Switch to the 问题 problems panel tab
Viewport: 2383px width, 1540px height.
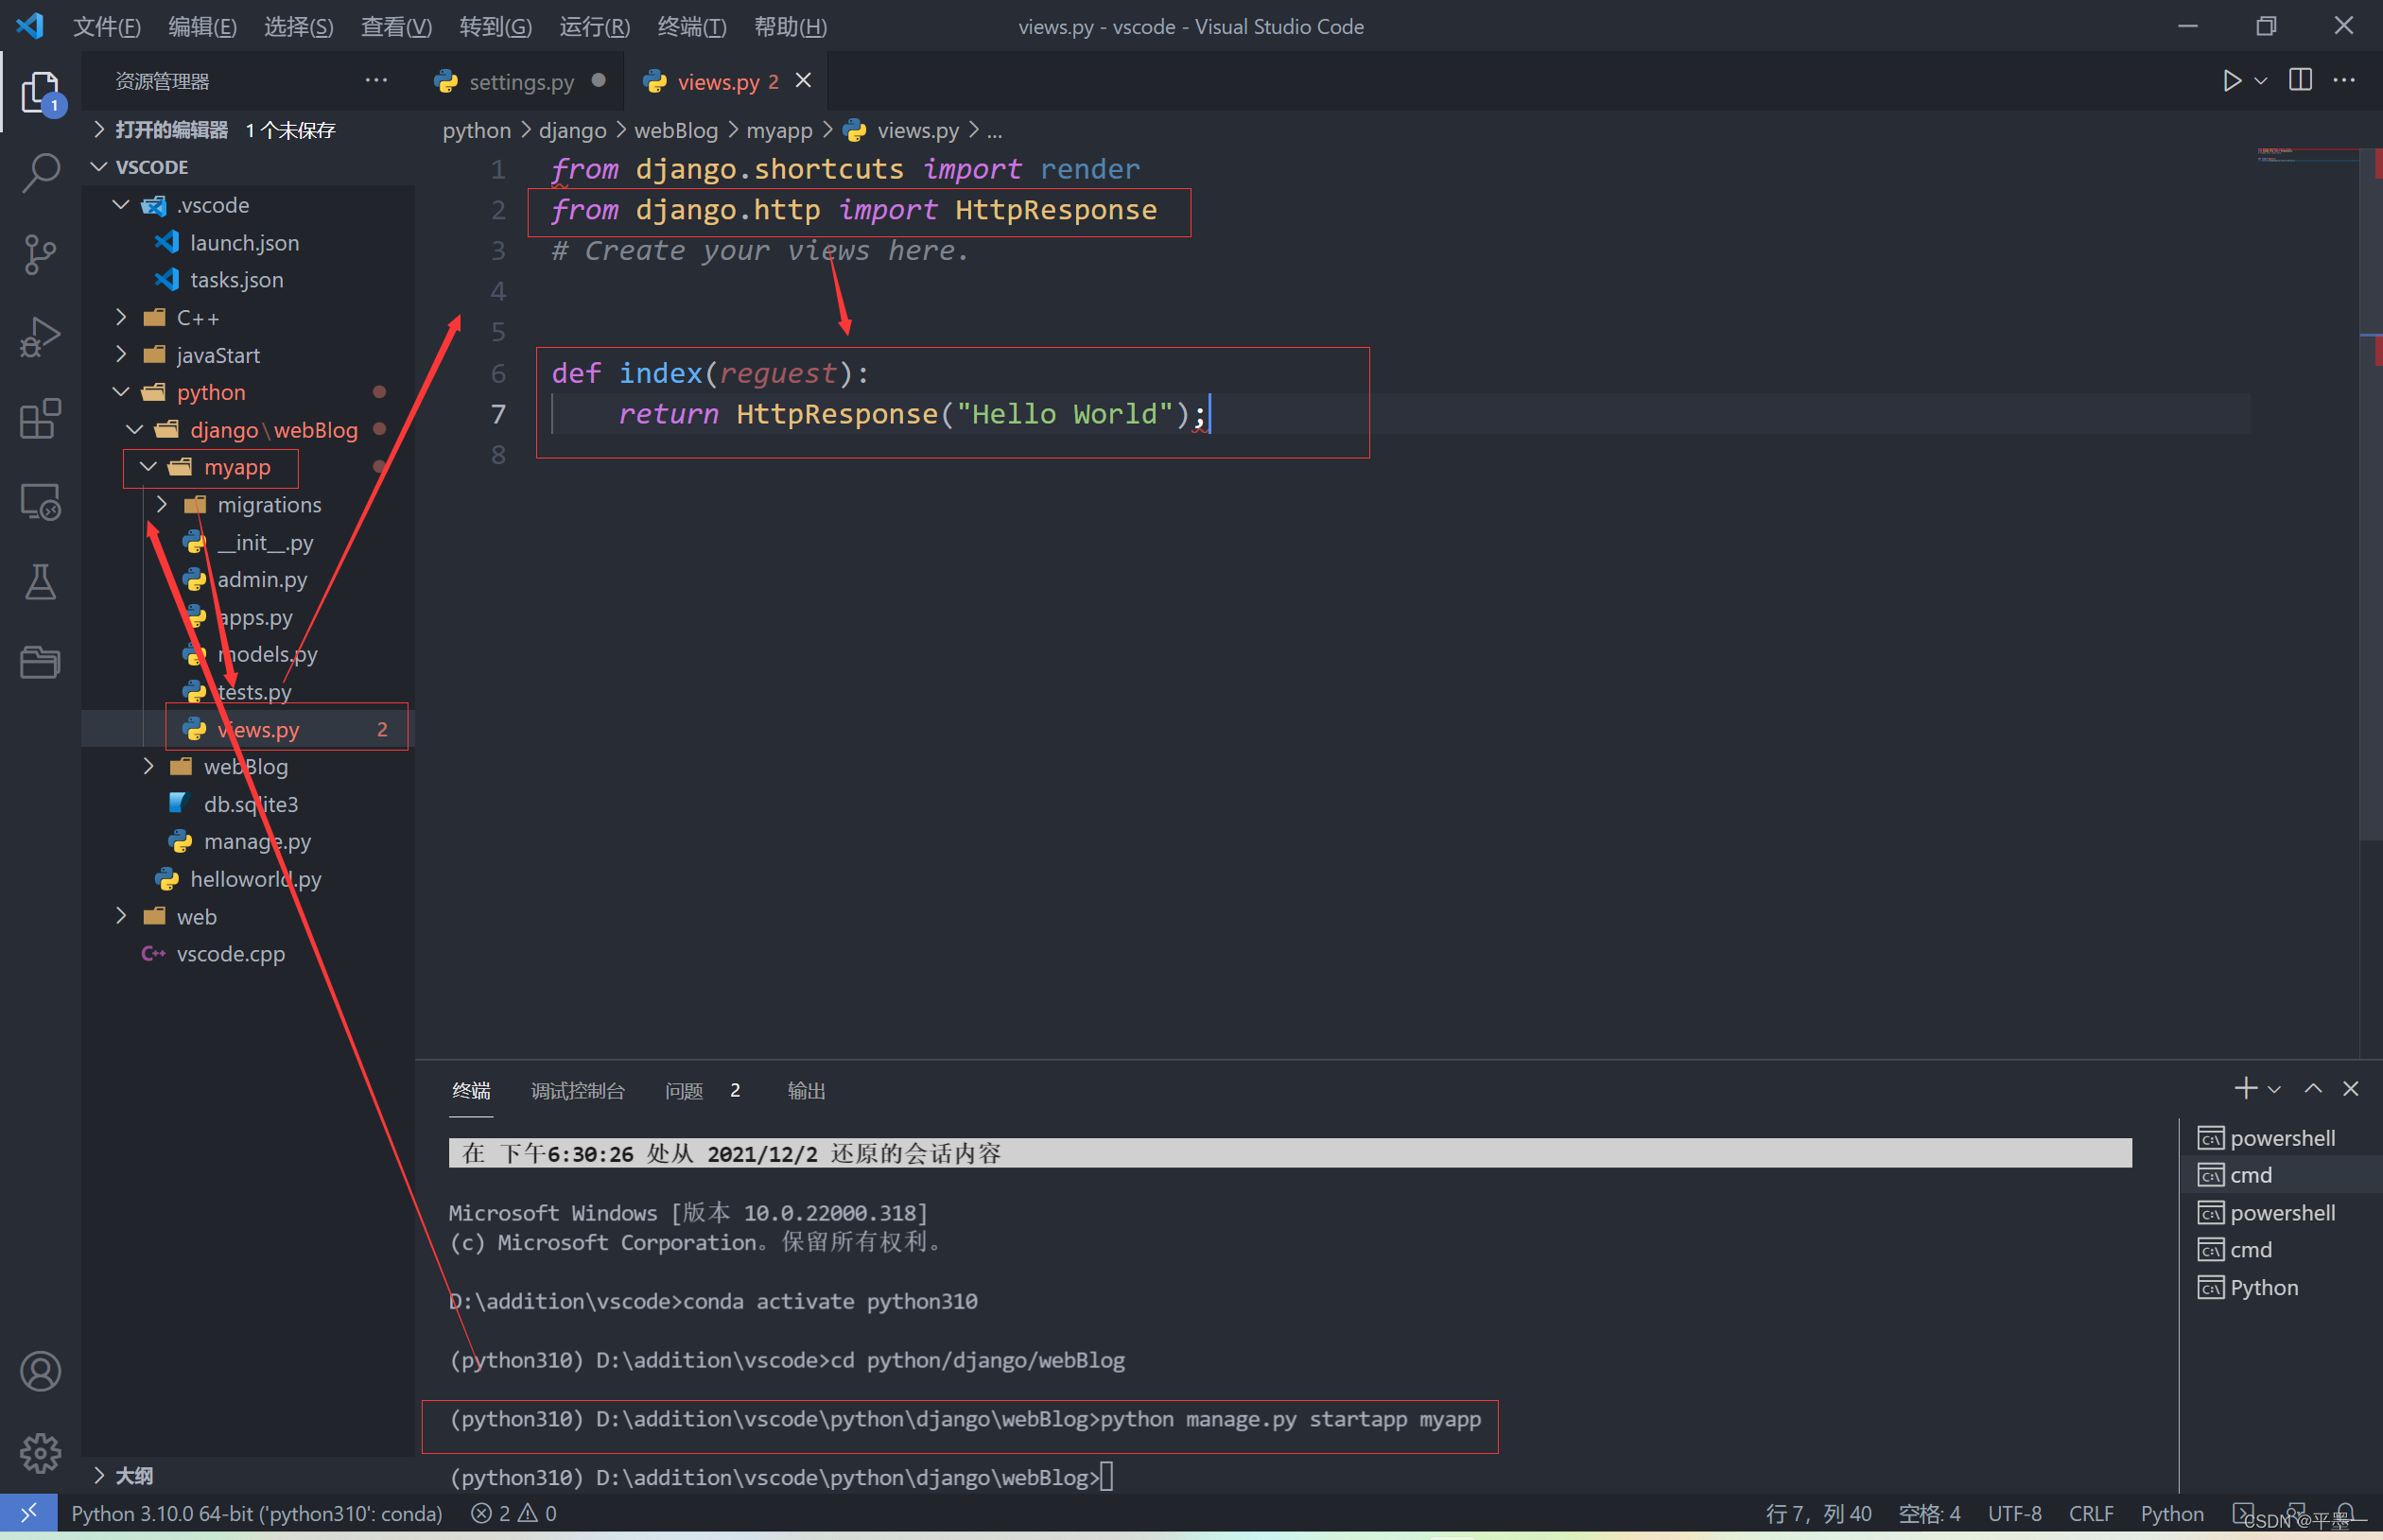(684, 1091)
